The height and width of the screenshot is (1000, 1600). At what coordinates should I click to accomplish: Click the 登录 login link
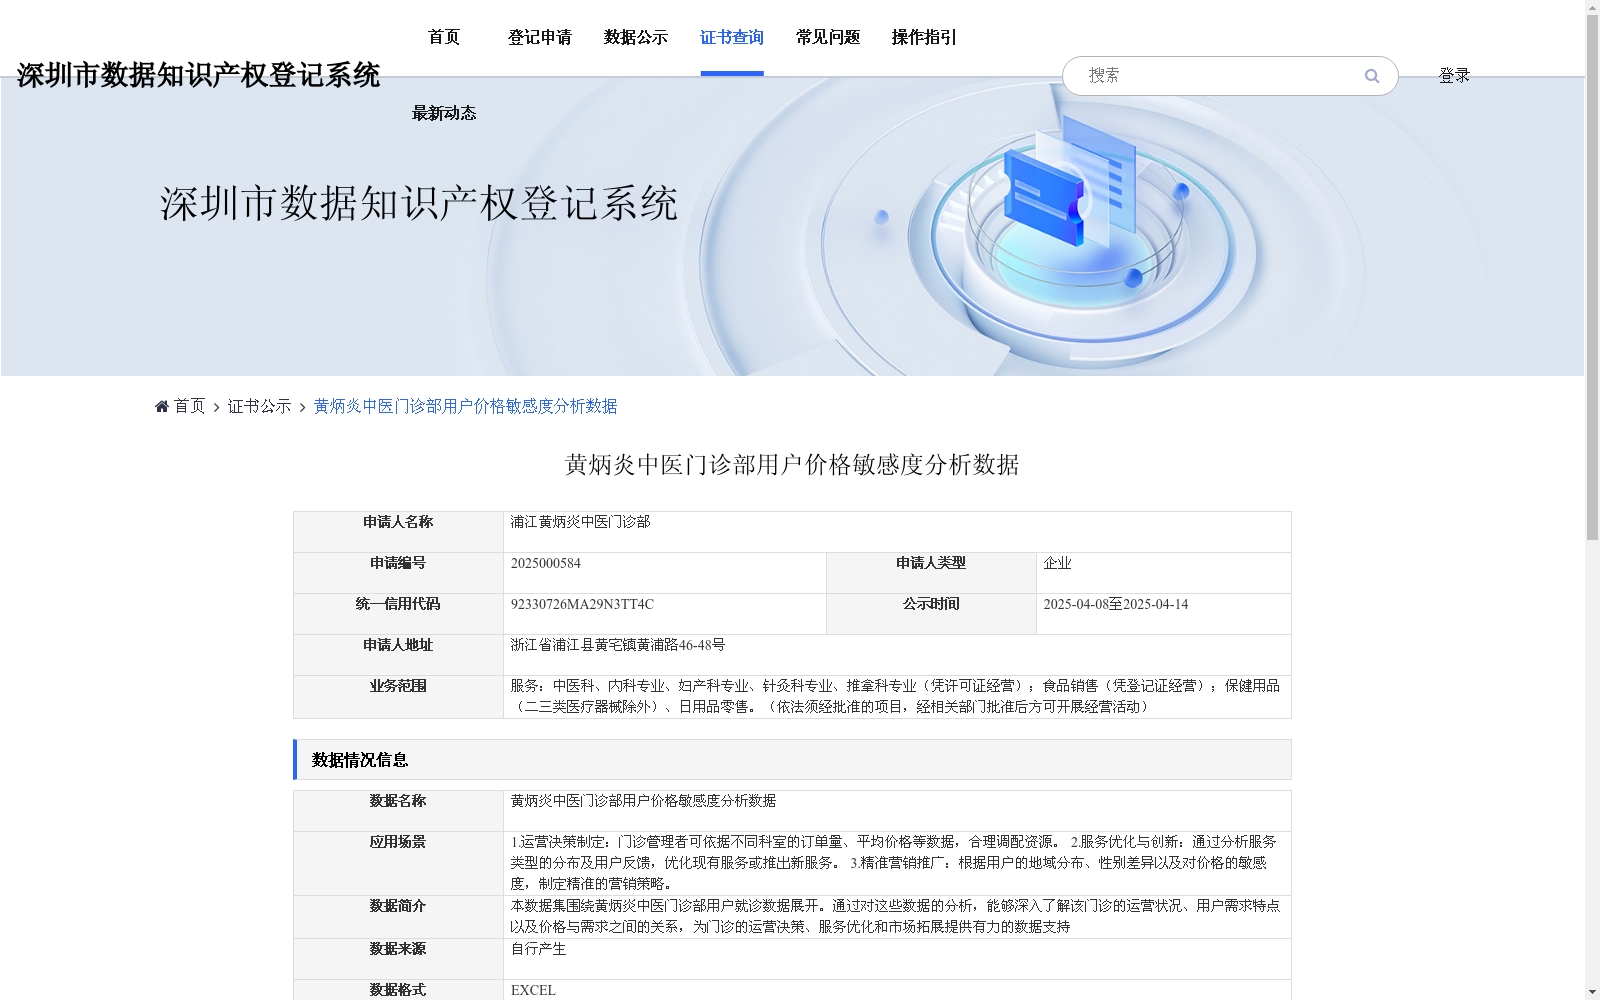pos(1454,75)
